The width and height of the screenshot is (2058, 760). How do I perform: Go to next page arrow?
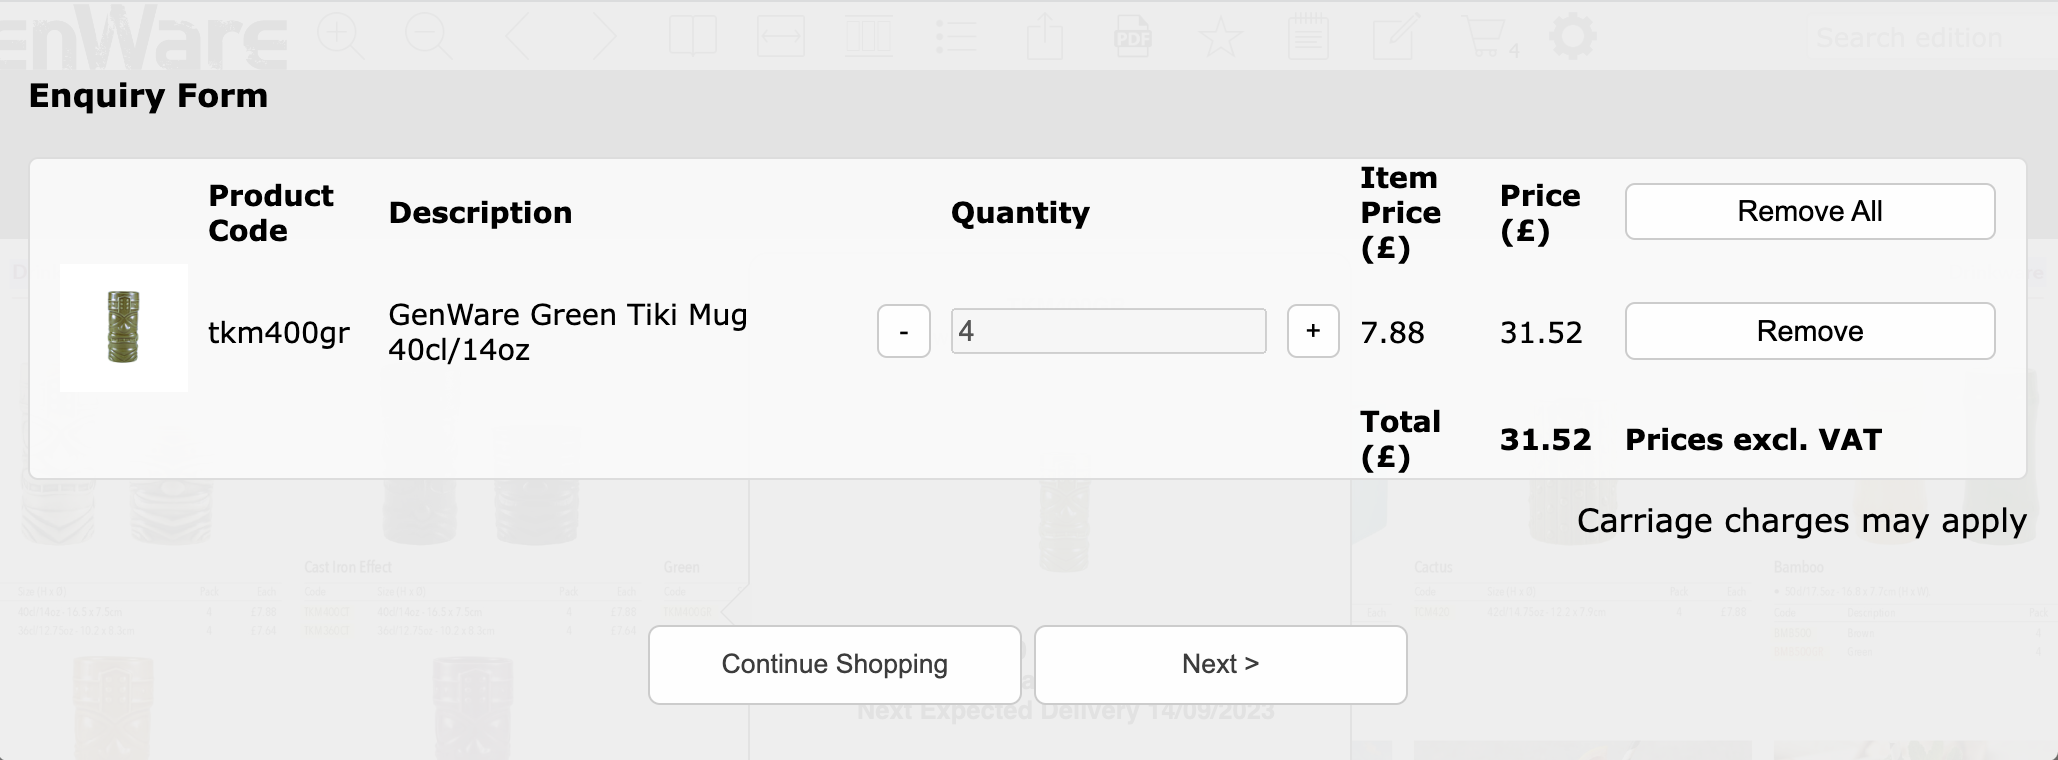tap(604, 37)
